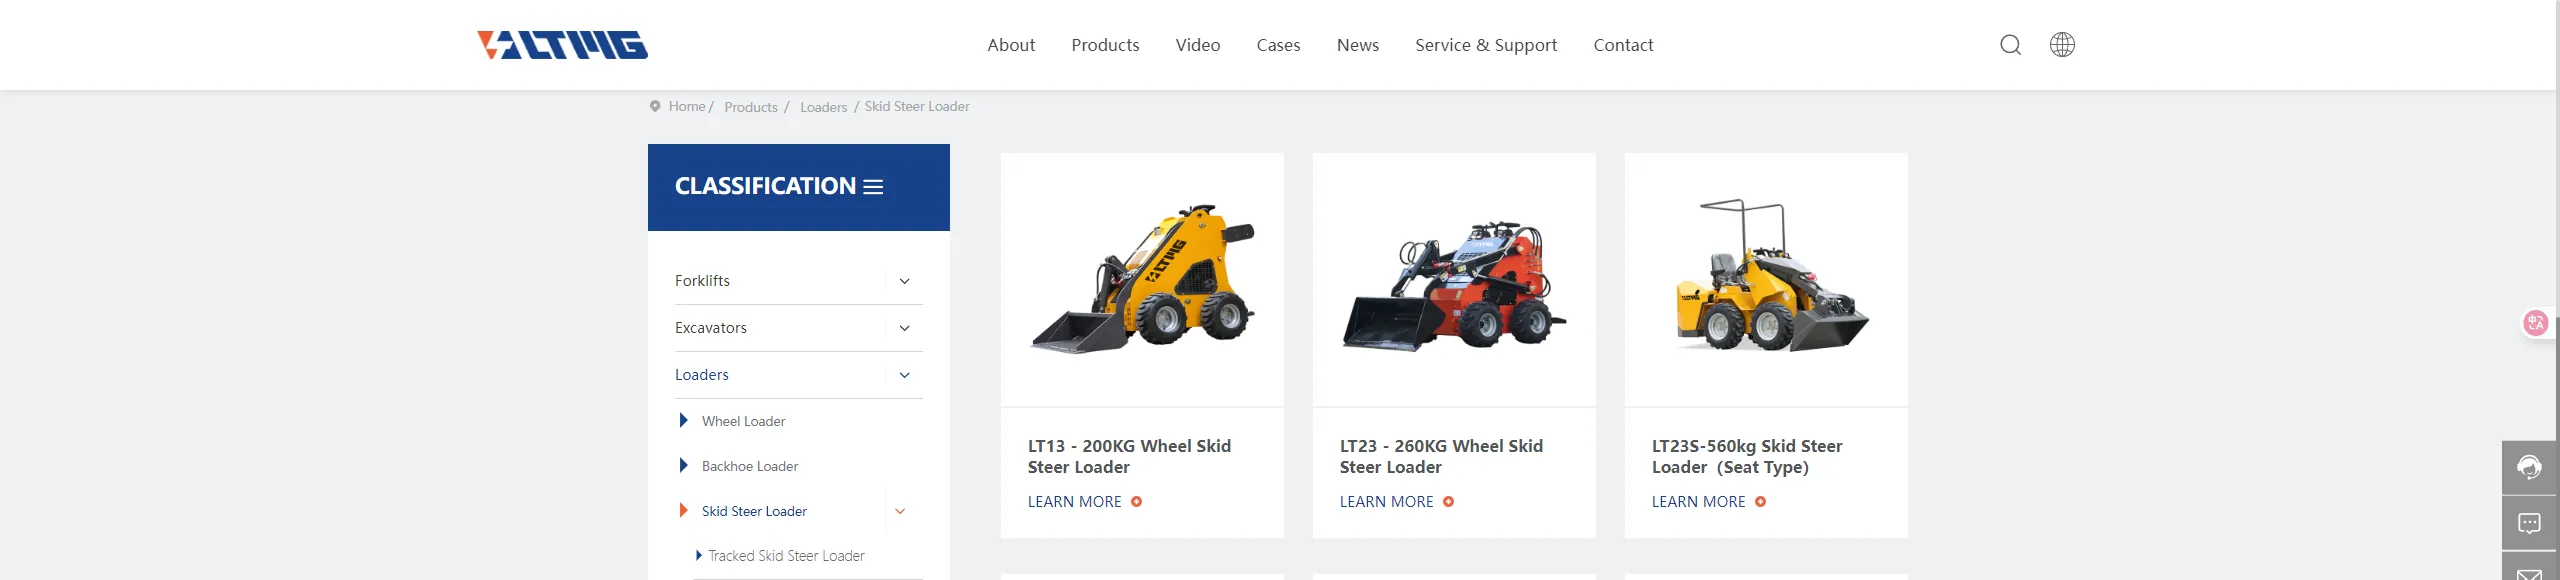This screenshot has height=580, width=2560.
Task: Open the headset customer service icon
Action: click(x=2530, y=467)
